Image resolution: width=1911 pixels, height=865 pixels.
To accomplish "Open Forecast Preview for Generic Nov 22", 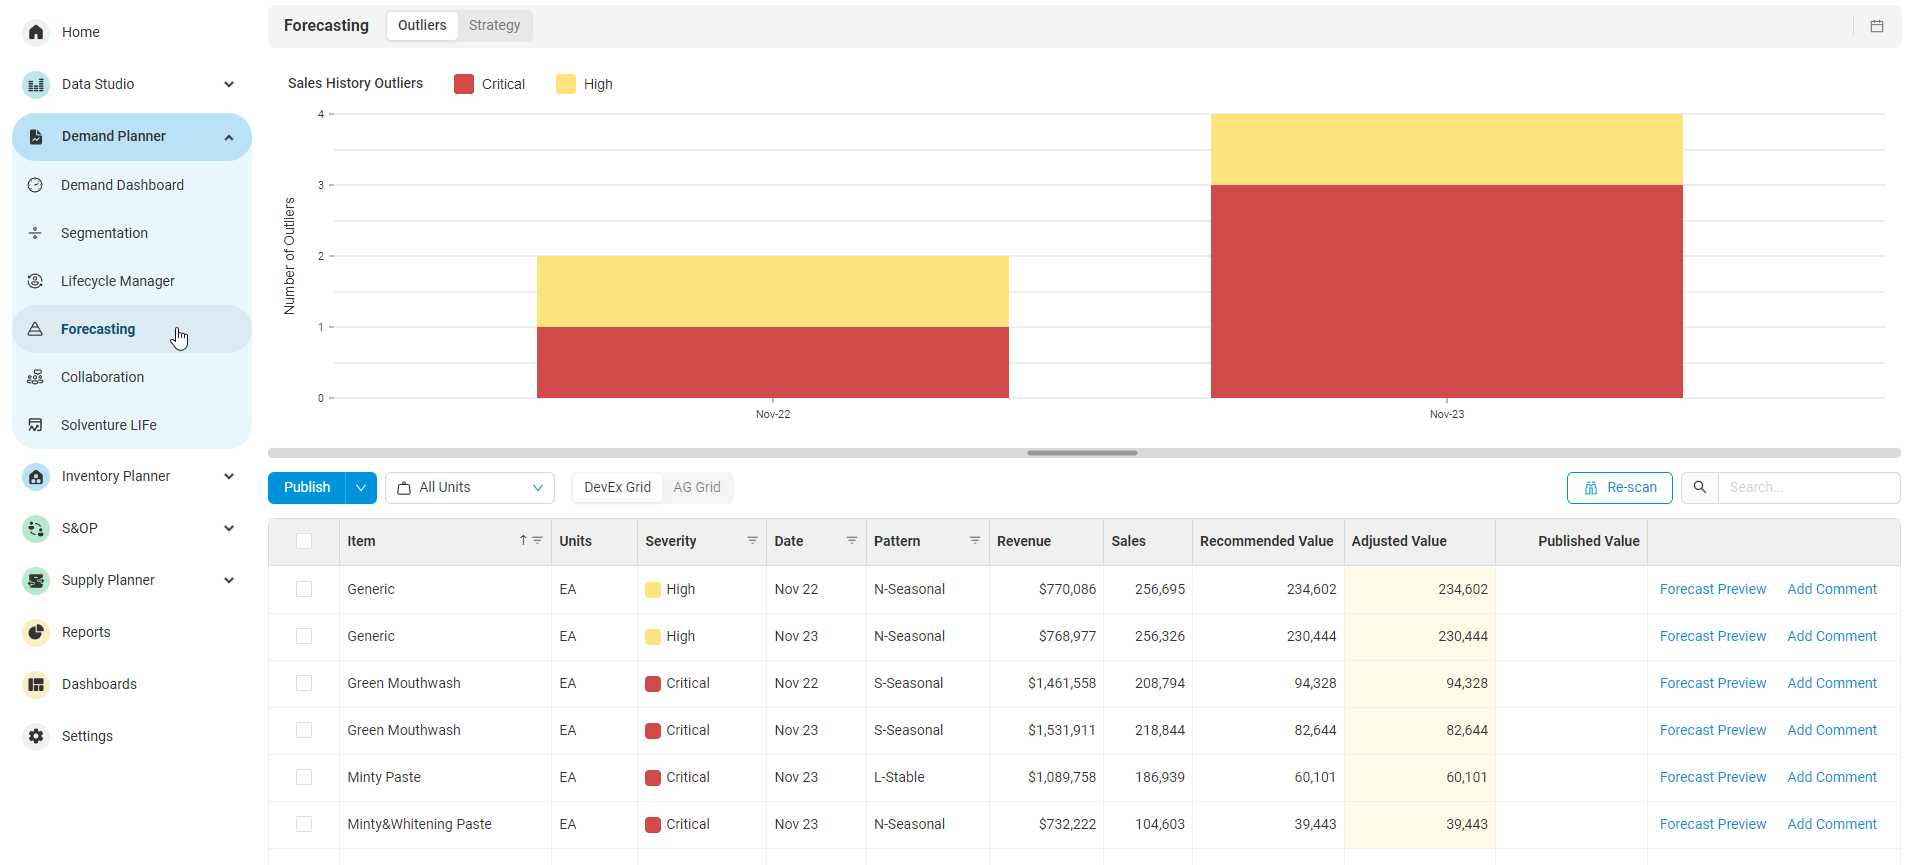I will pyautogui.click(x=1713, y=589).
